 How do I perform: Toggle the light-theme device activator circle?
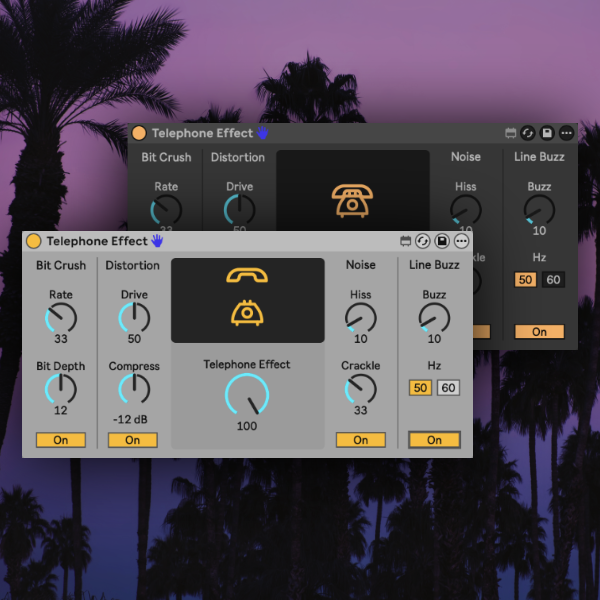click(33, 241)
